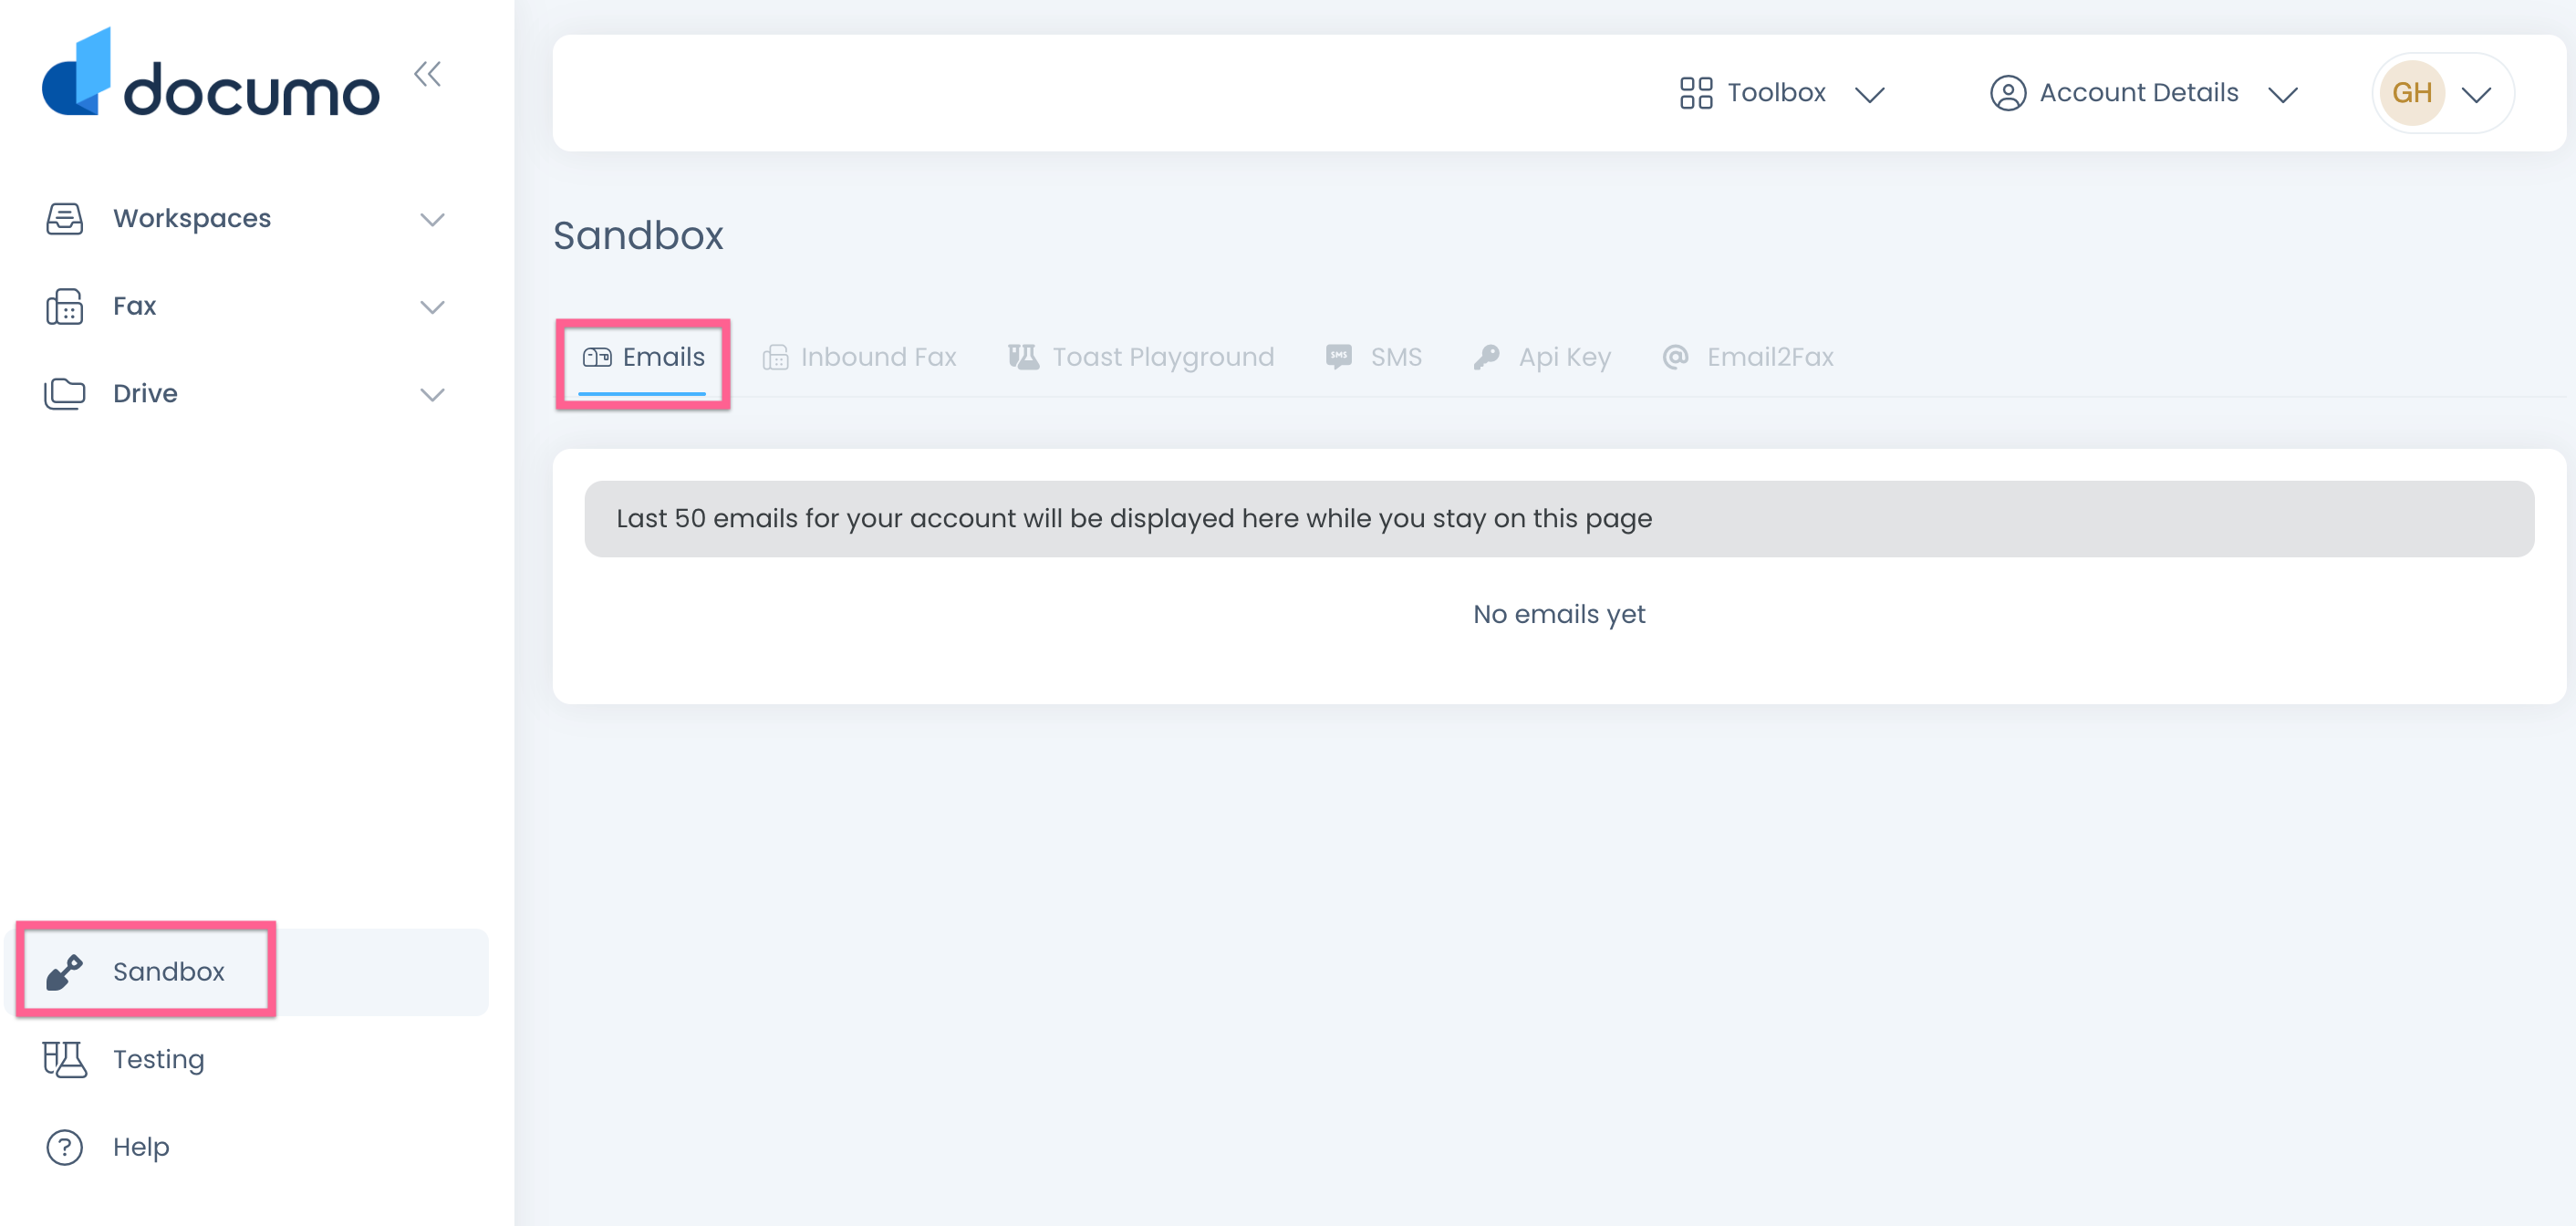The height and width of the screenshot is (1226, 2576).
Task: Click the Account Details person icon
Action: [x=2007, y=93]
